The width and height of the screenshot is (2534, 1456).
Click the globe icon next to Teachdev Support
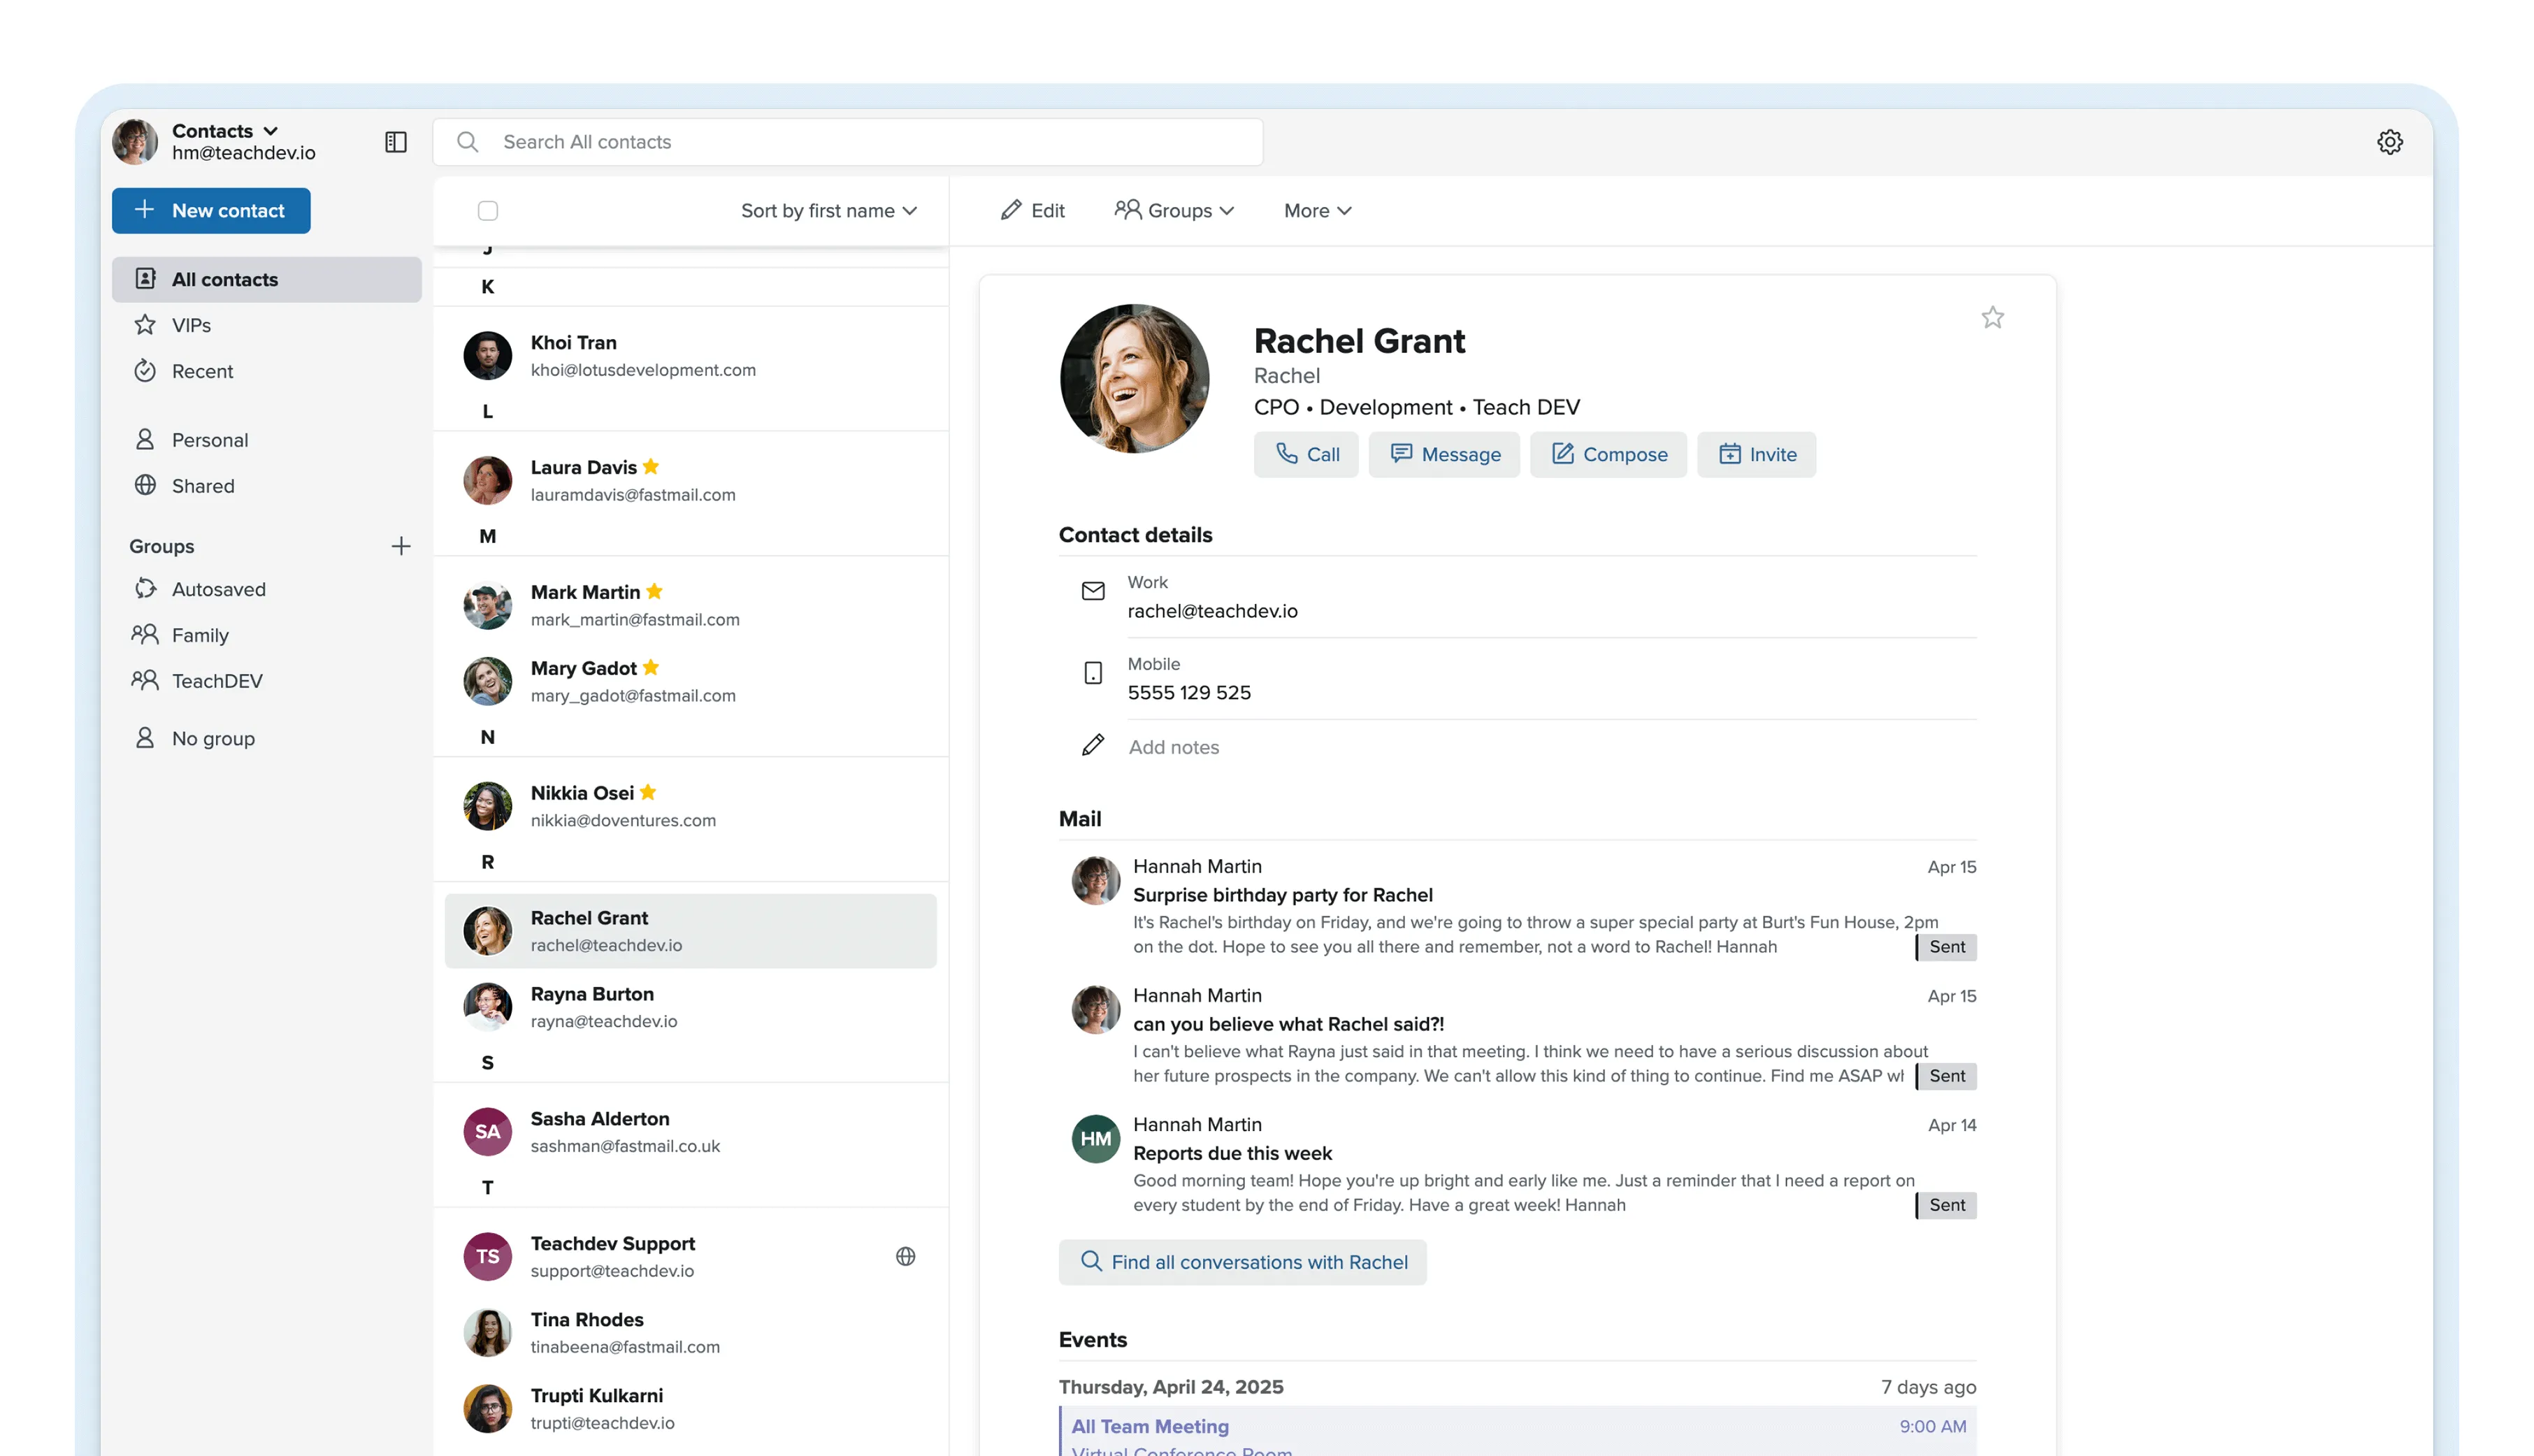point(905,1256)
